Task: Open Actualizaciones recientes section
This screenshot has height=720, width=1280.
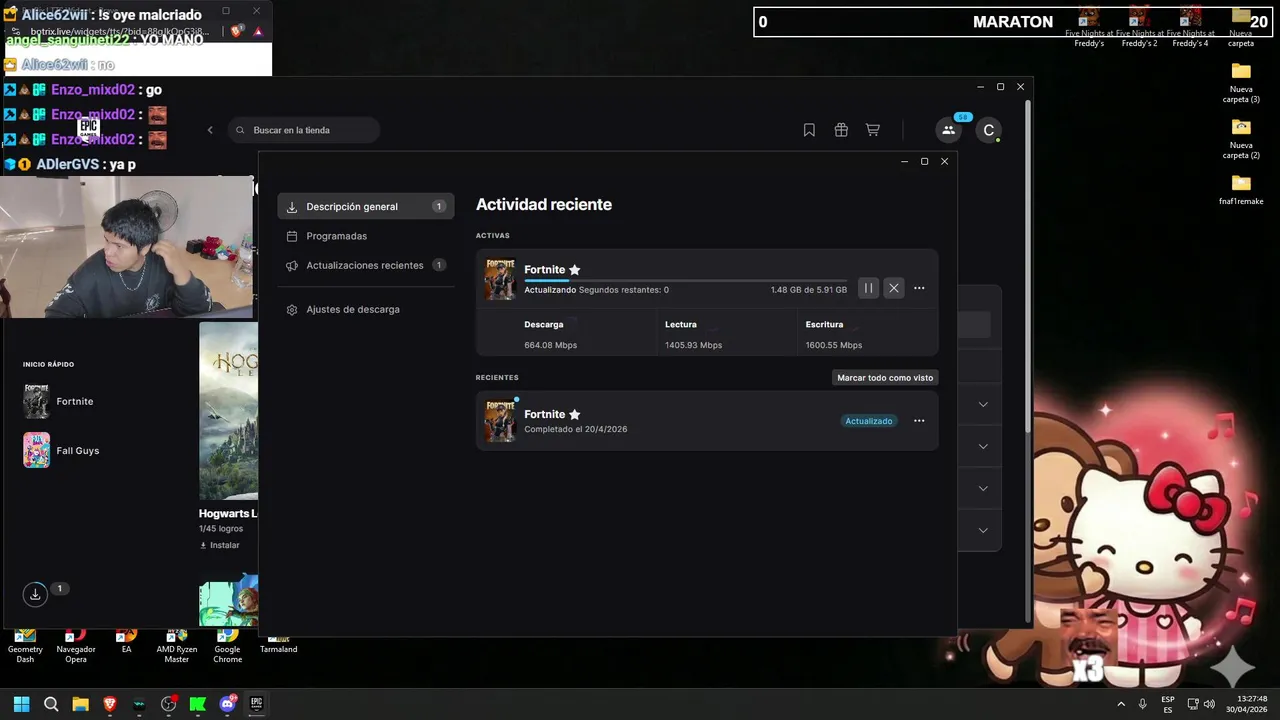Action: [x=366, y=265]
